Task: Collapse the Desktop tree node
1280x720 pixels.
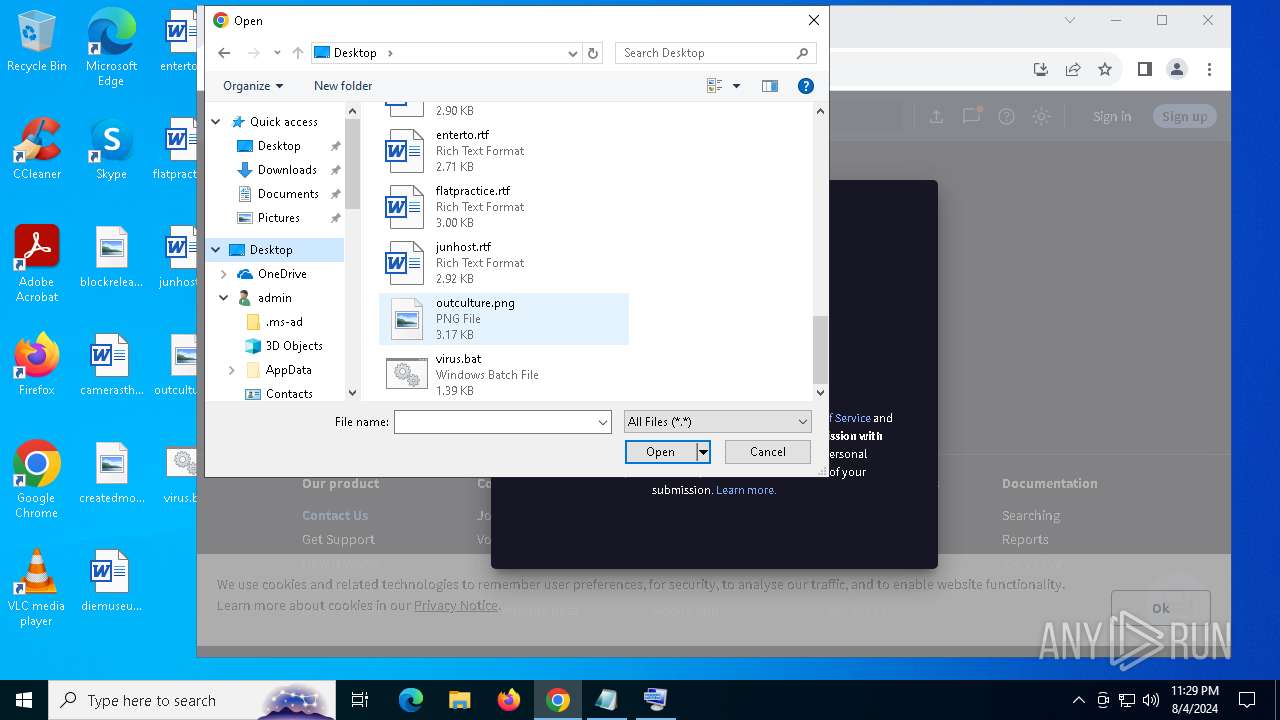Action: pyautogui.click(x=216, y=250)
